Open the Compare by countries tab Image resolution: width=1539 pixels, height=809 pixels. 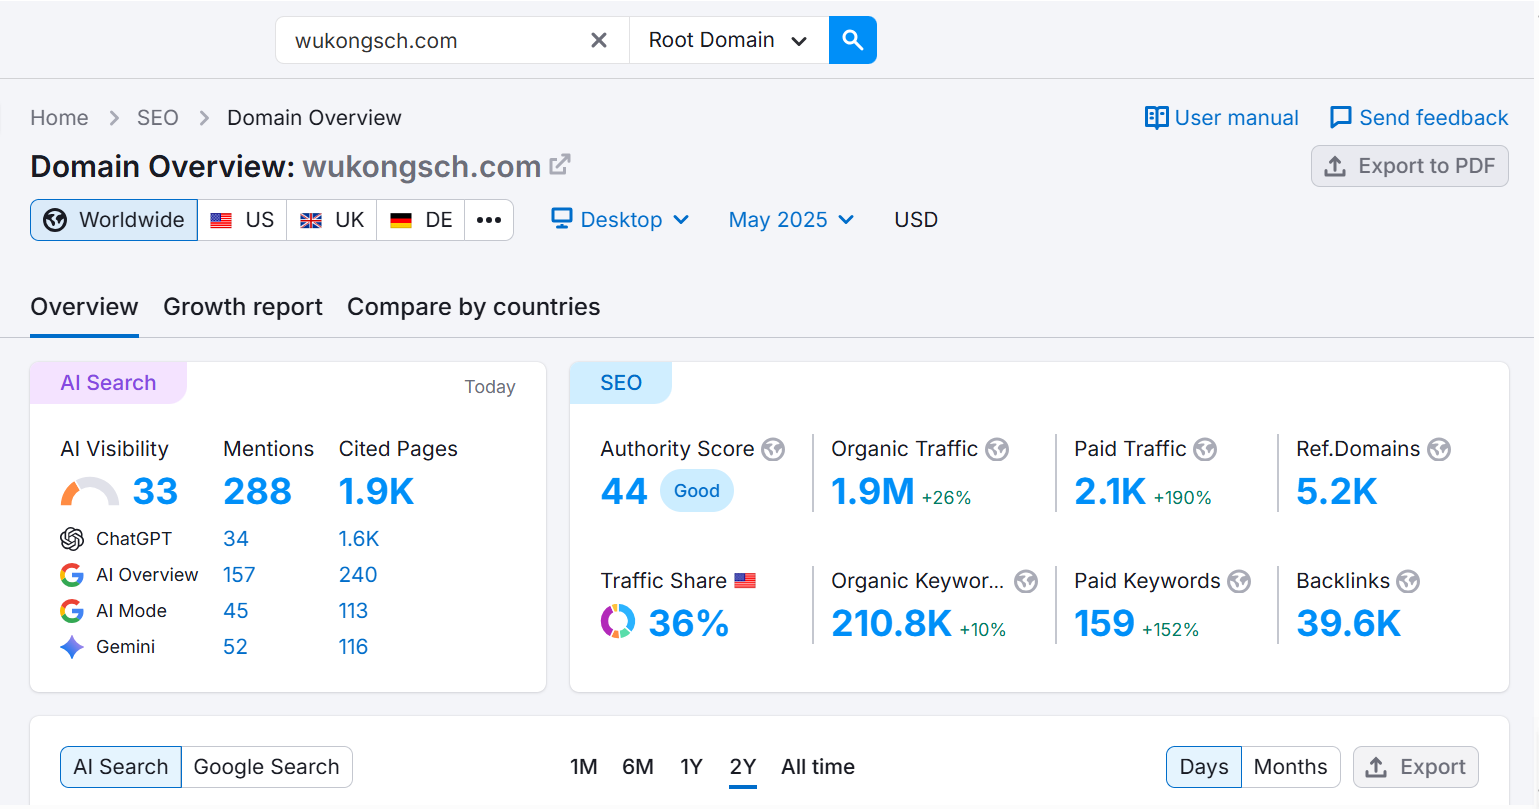point(473,307)
